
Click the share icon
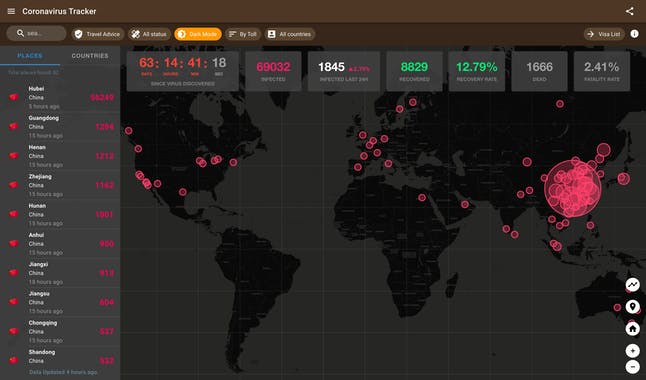point(630,11)
